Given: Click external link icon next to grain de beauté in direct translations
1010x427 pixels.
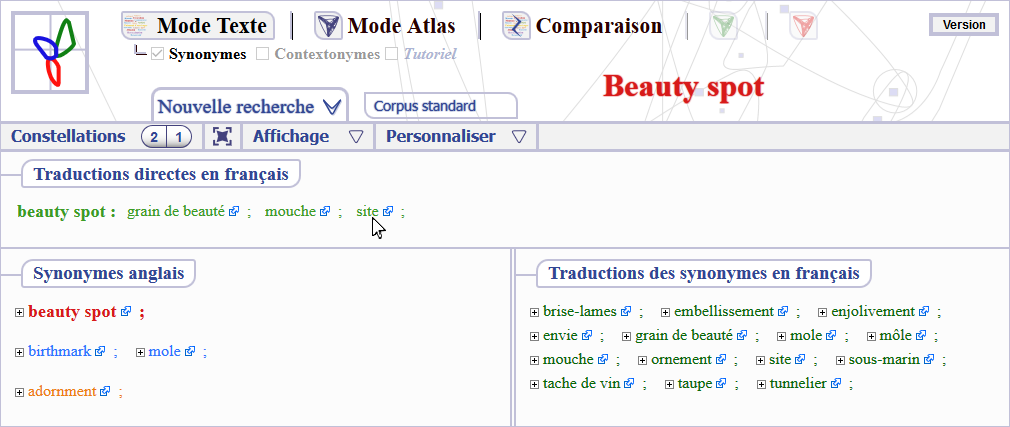Looking at the screenshot, I should pos(234,212).
